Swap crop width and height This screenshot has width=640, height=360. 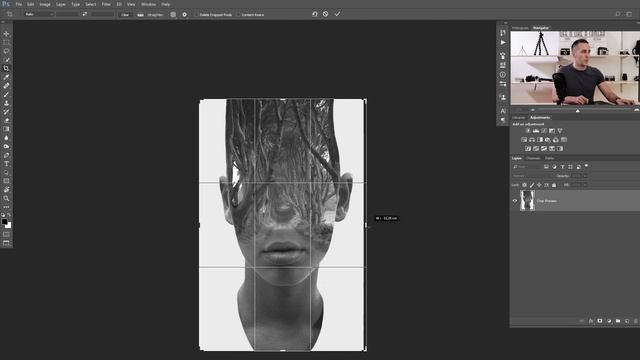pos(84,14)
